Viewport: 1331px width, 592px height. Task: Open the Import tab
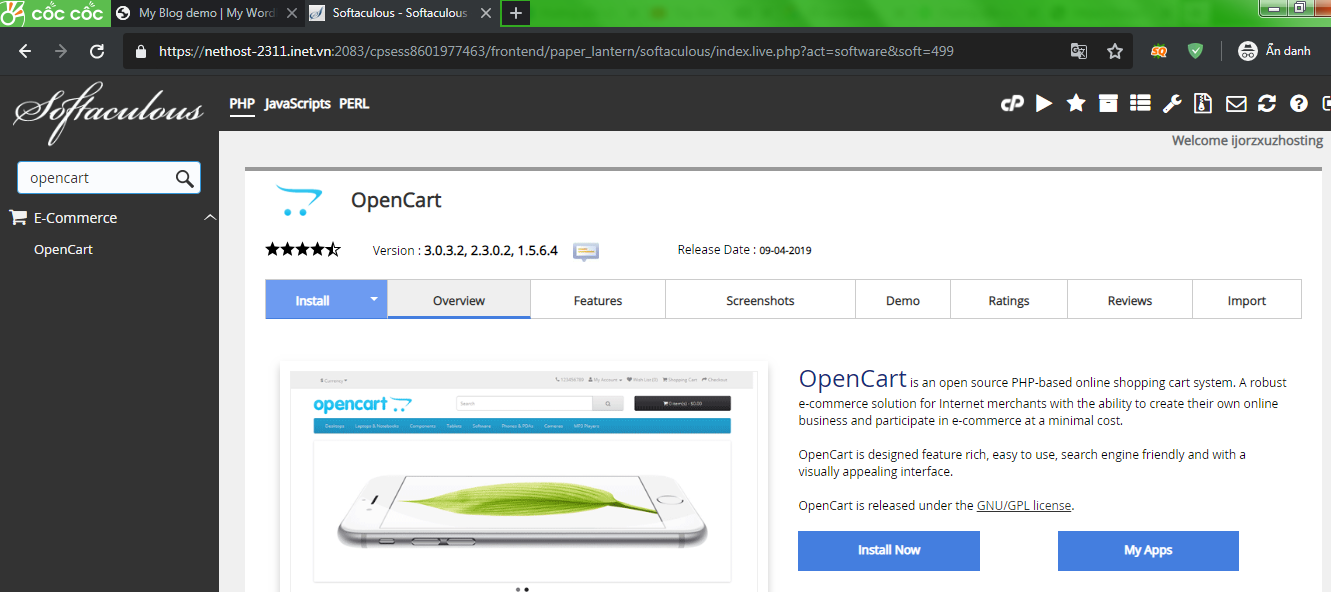click(x=1247, y=300)
